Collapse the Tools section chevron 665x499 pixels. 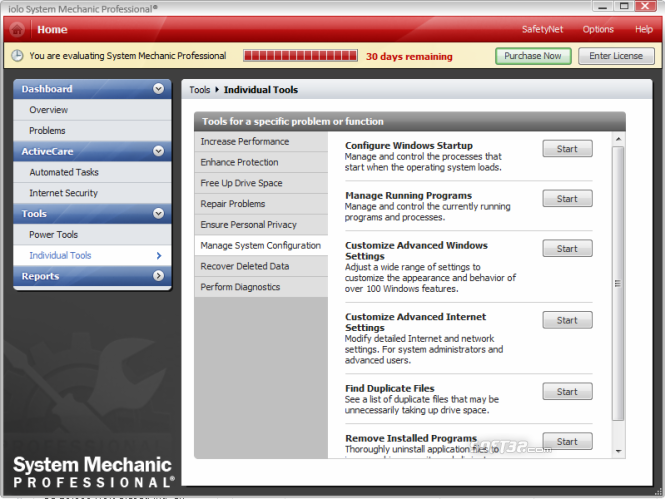click(158, 213)
